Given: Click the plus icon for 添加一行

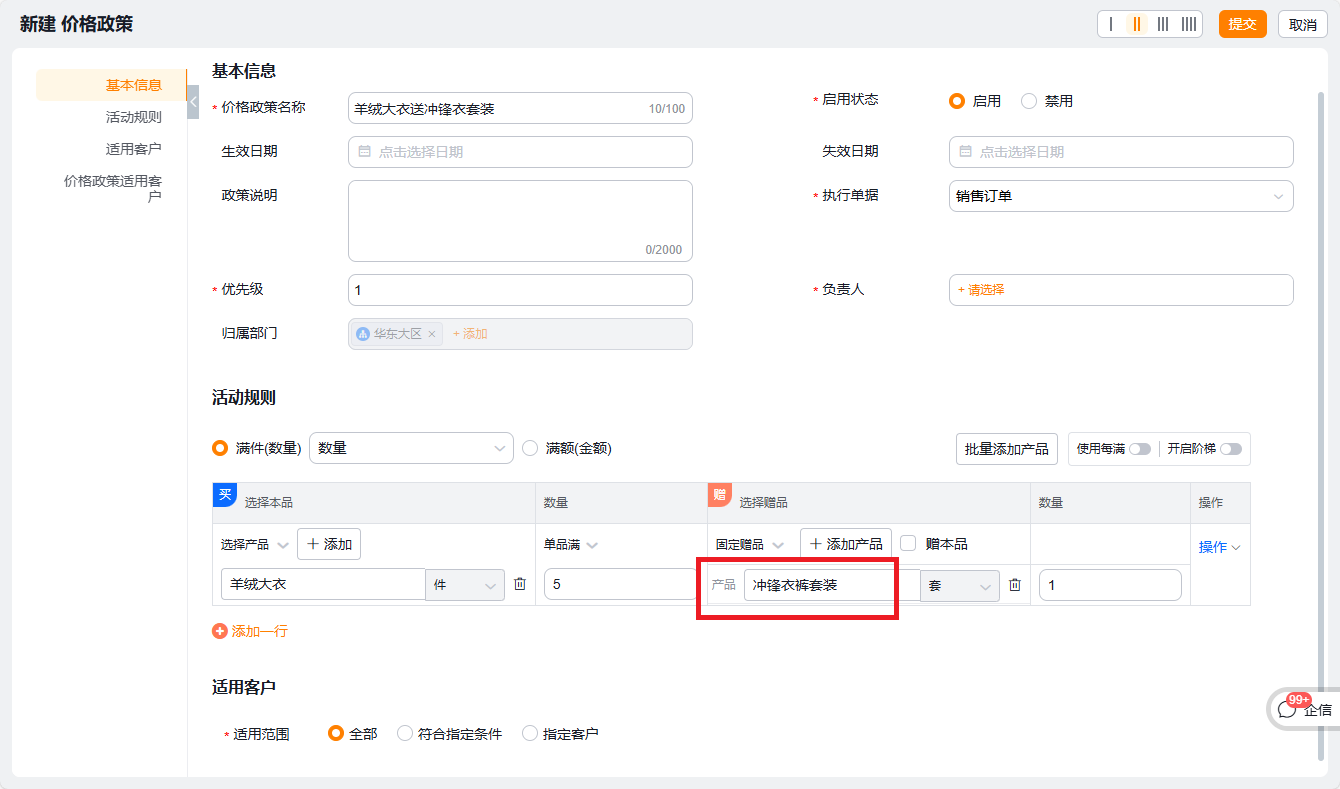Looking at the screenshot, I should pyautogui.click(x=220, y=631).
